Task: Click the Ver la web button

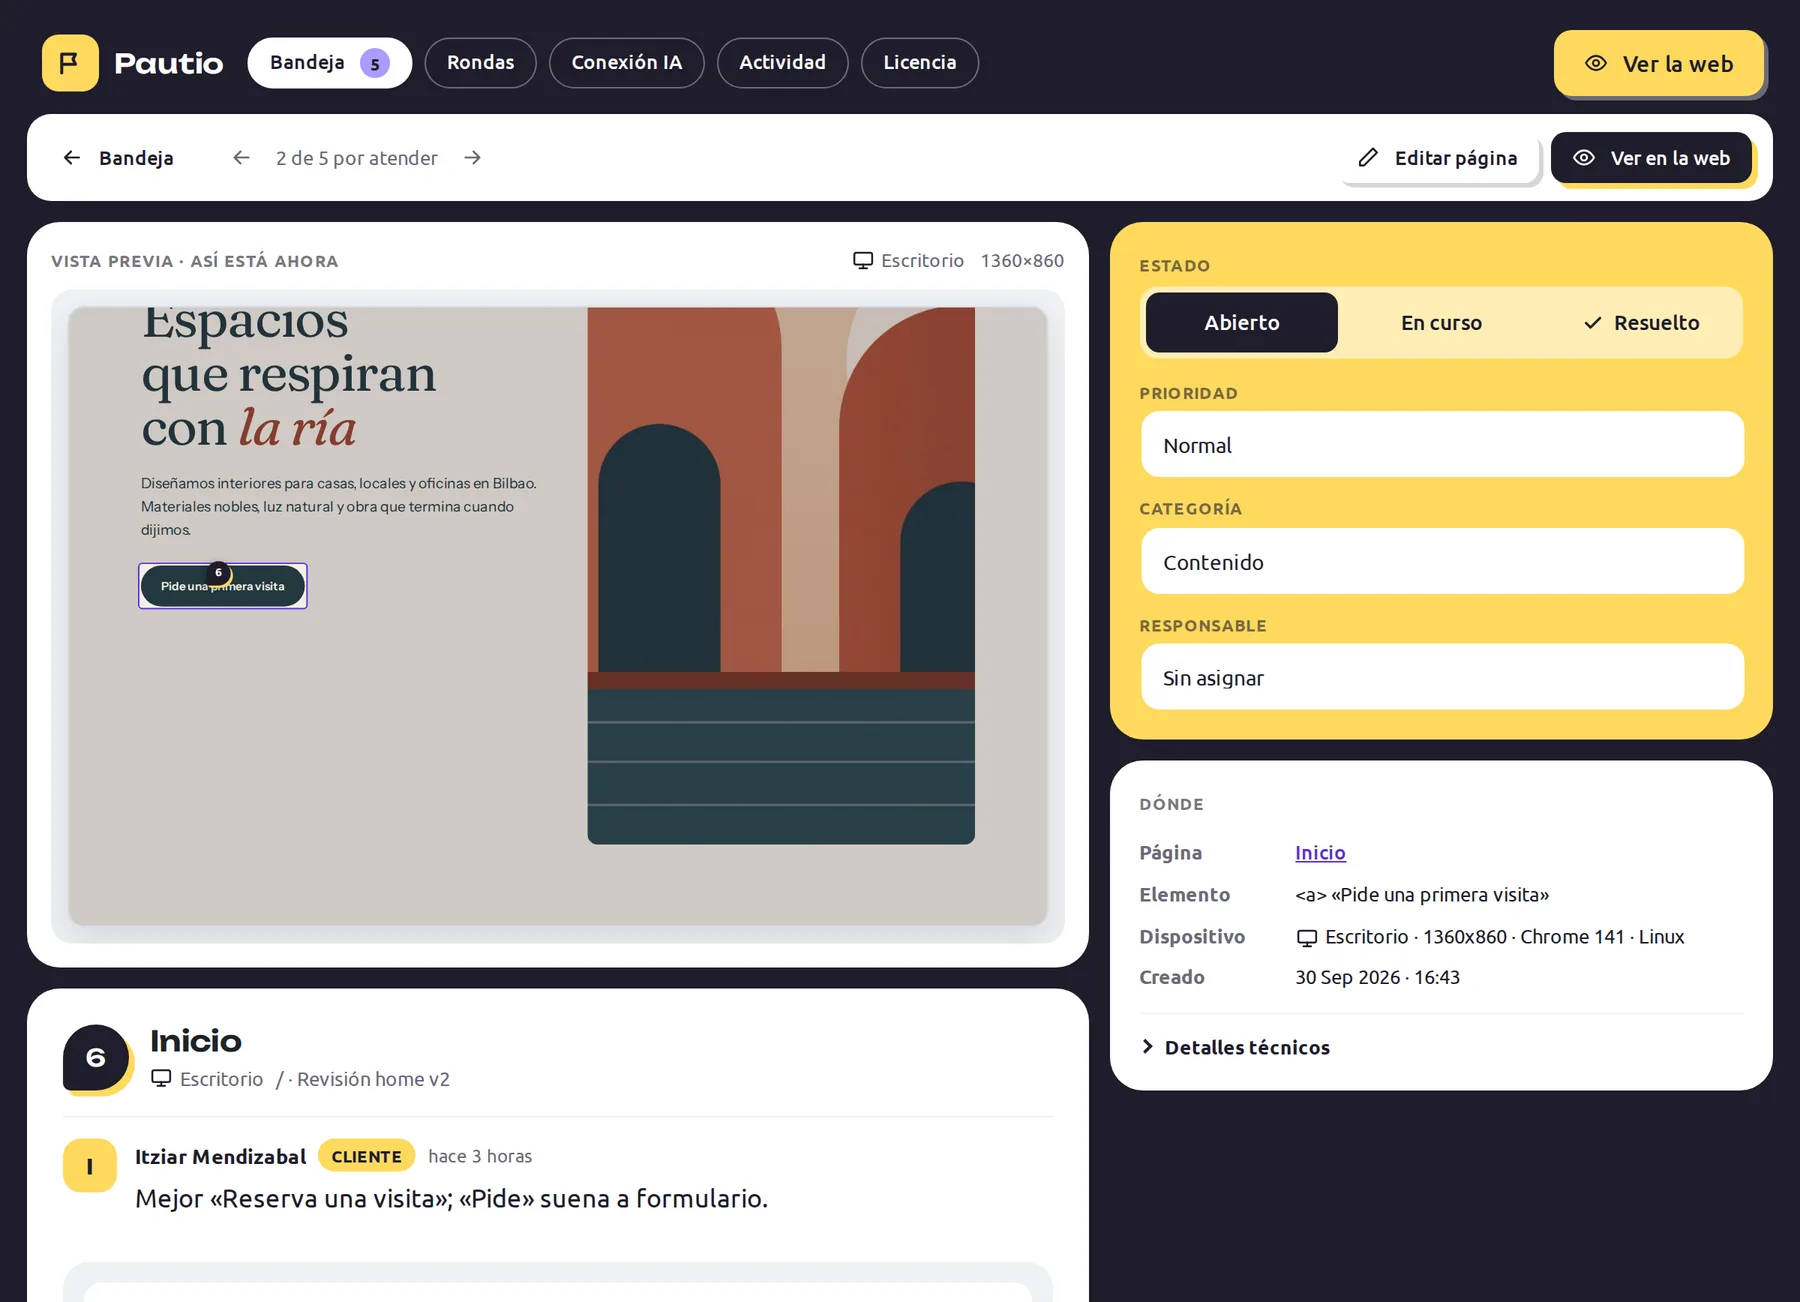Action: [x=1658, y=64]
